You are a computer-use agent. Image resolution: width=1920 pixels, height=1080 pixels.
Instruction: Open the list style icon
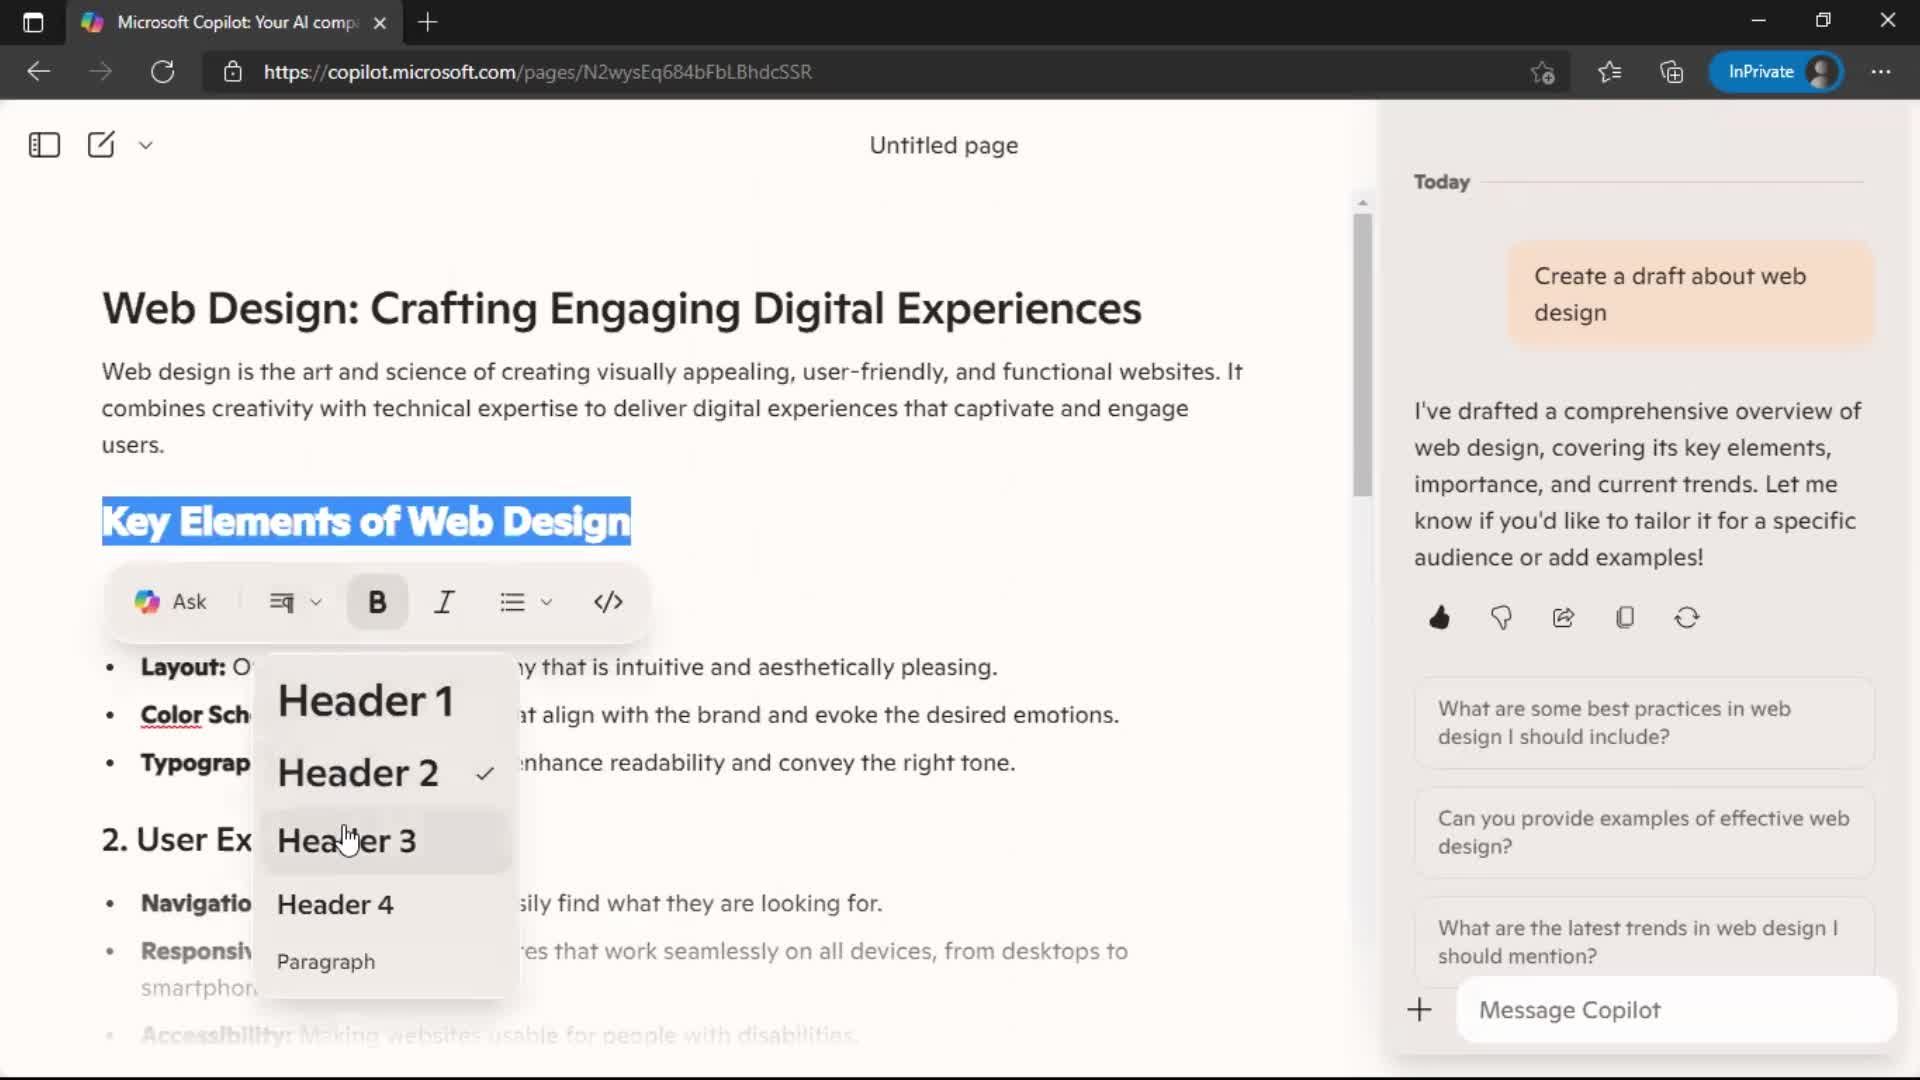coord(512,602)
